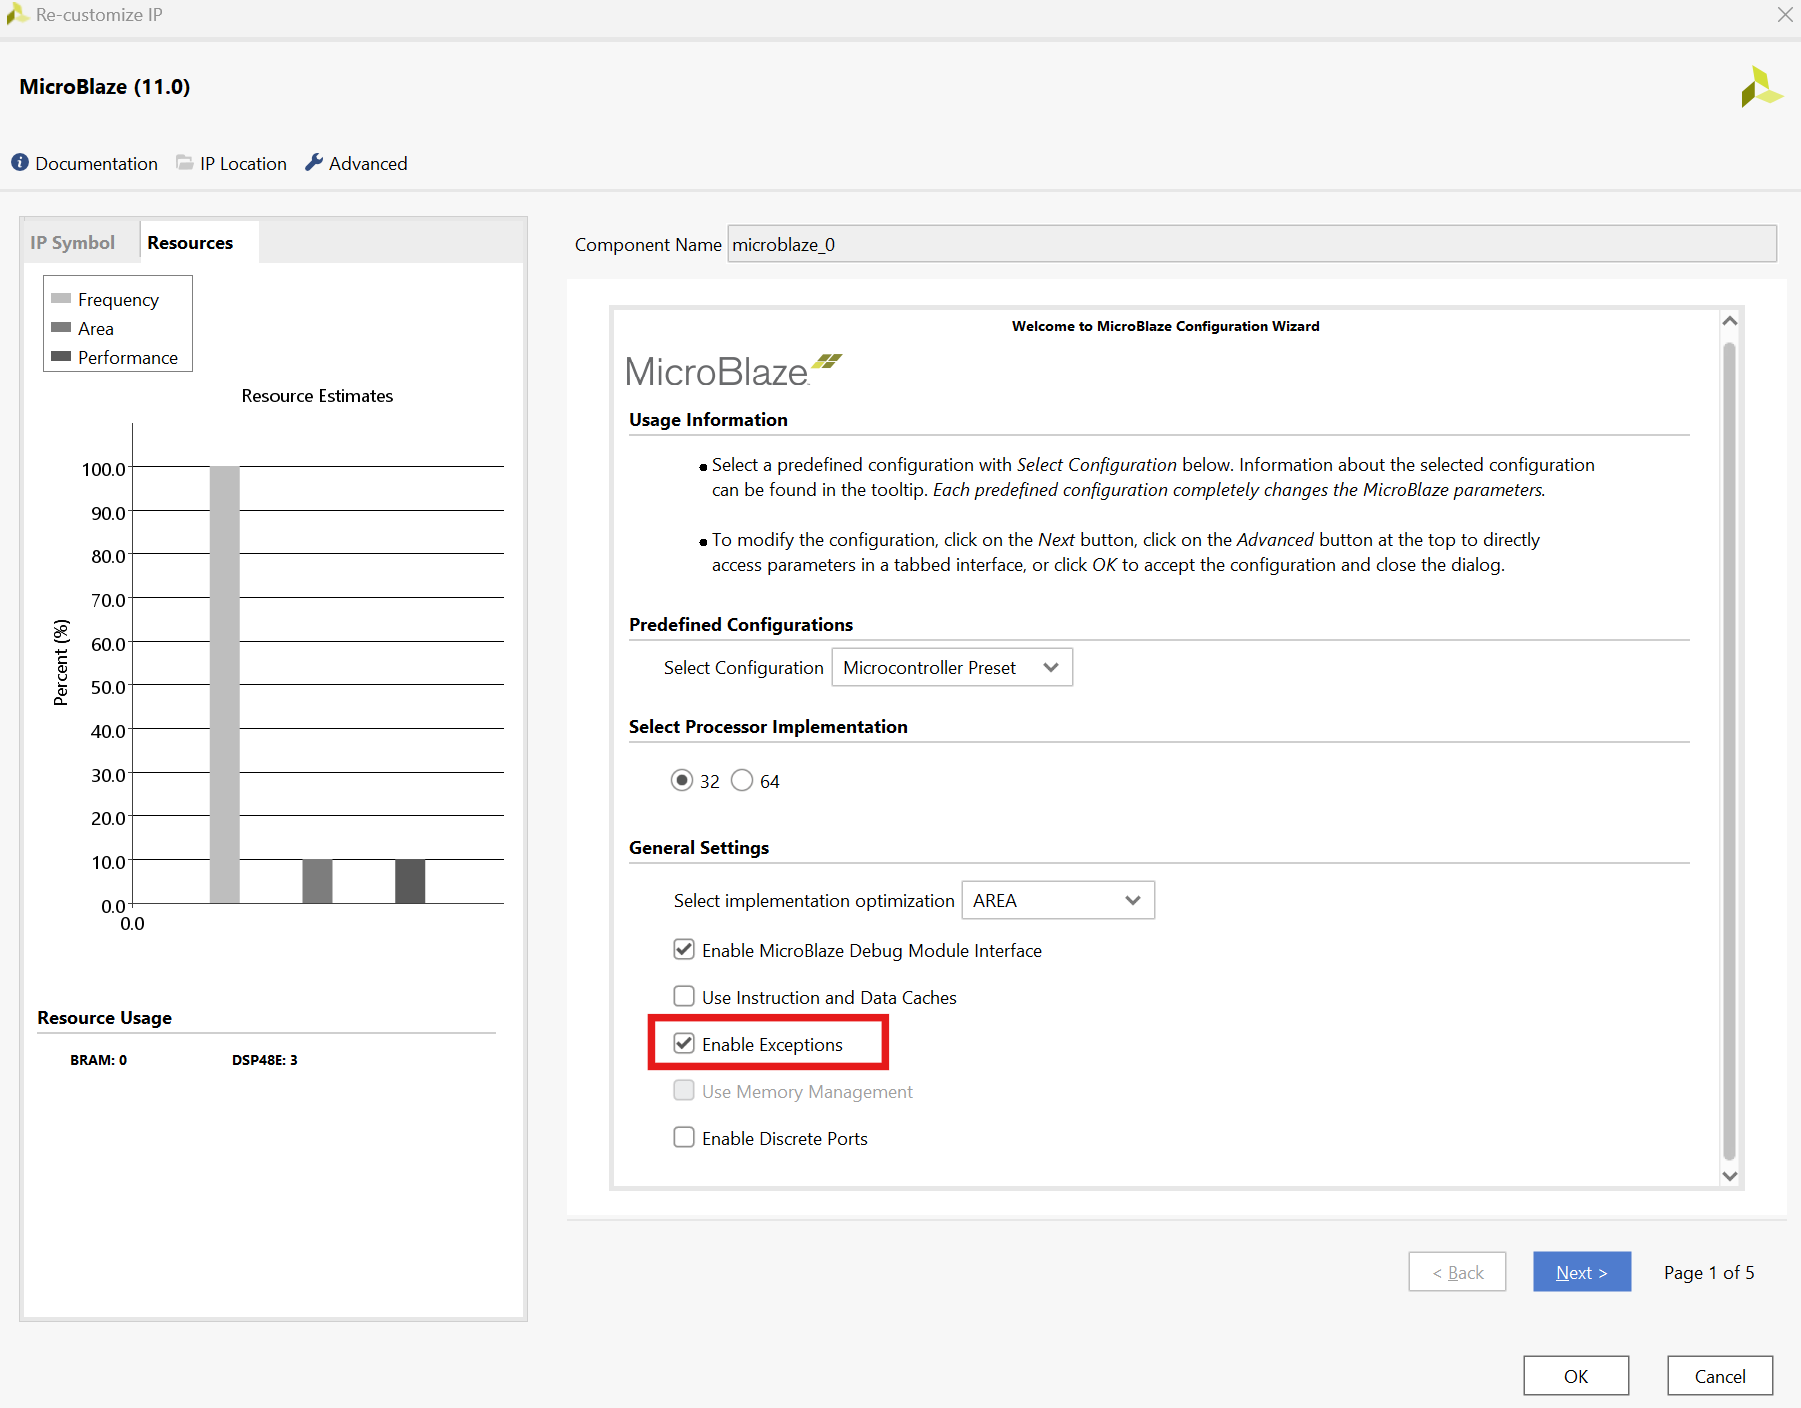Click the 'DSP48E: 3' resource text

(265, 1060)
